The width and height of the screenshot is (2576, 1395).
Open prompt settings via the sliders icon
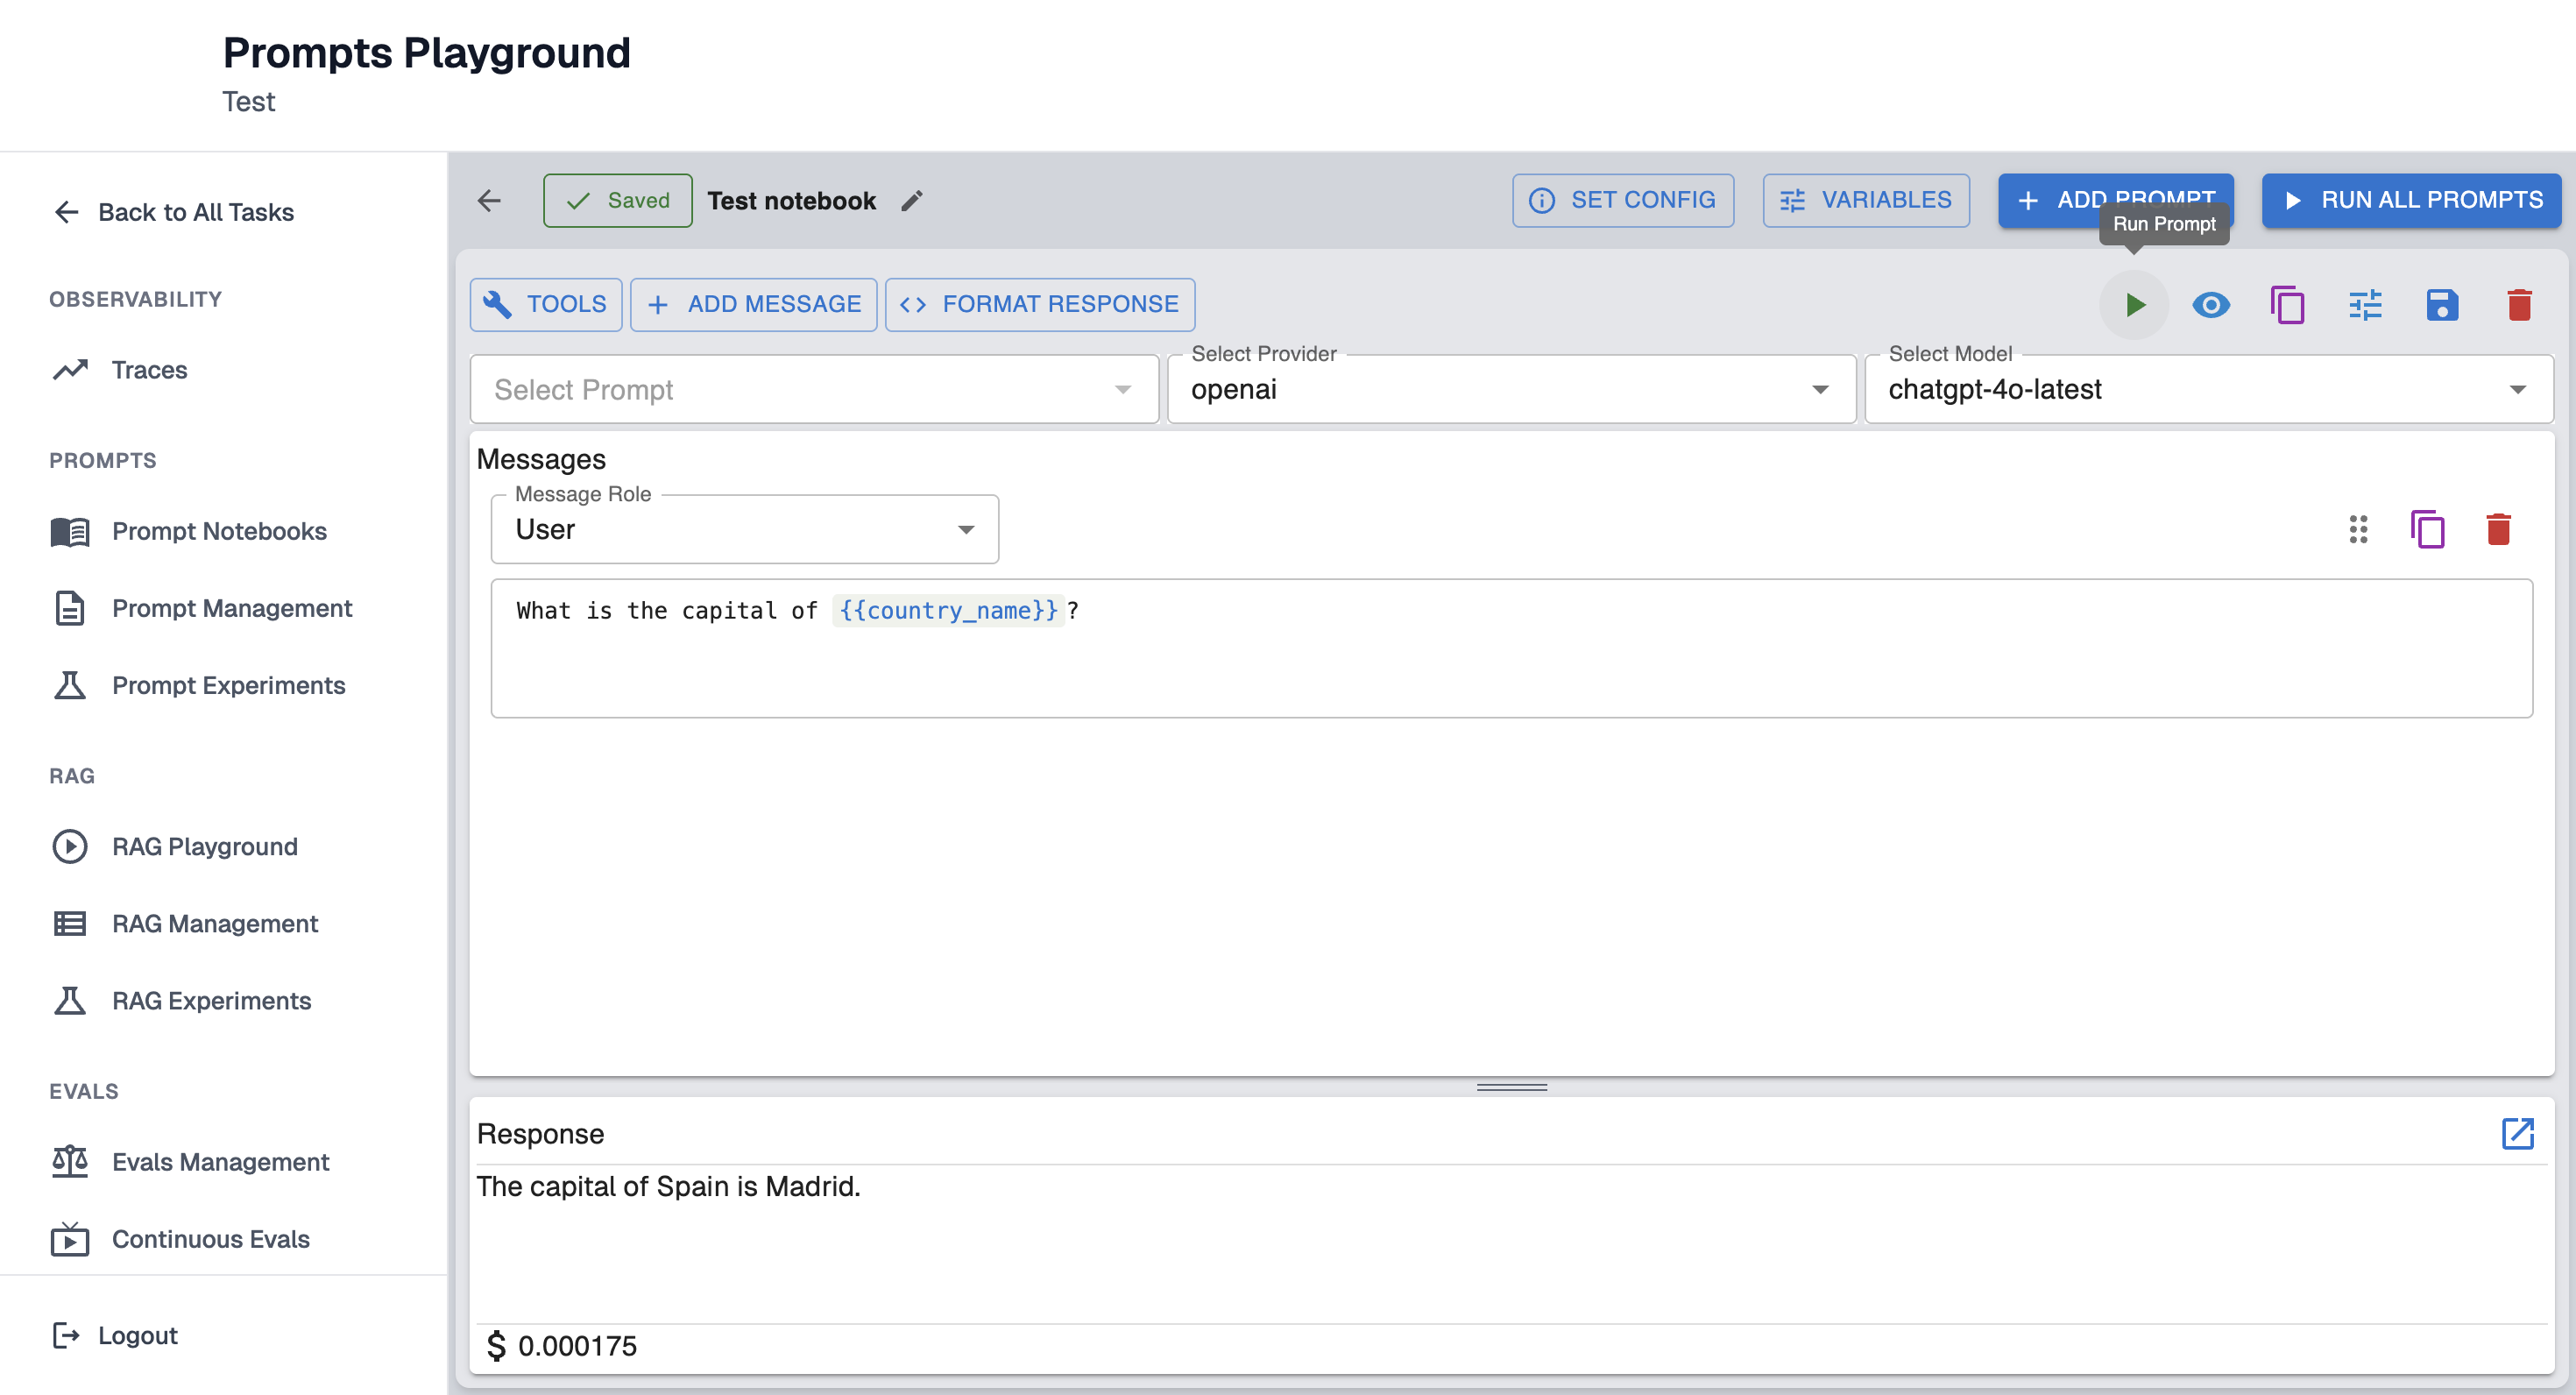point(2364,304)
